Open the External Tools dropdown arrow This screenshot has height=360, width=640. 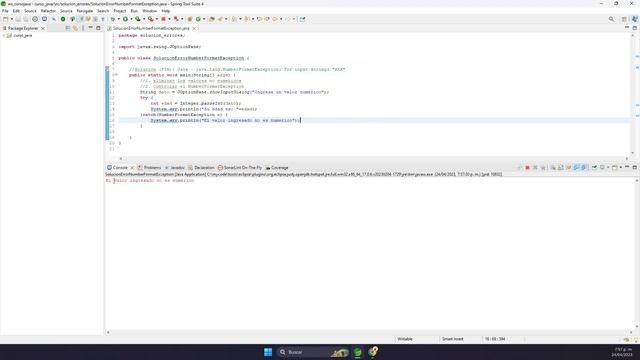[157, 19]
